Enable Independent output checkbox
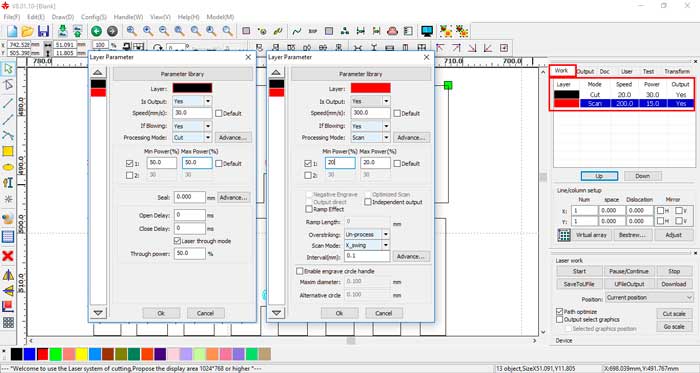This screenshot has width=700, height=373. [367, 202]
